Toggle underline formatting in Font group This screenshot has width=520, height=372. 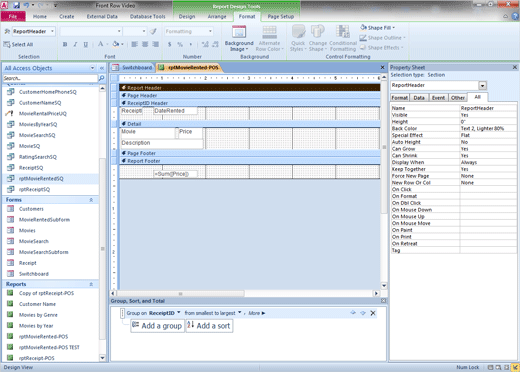86,44
